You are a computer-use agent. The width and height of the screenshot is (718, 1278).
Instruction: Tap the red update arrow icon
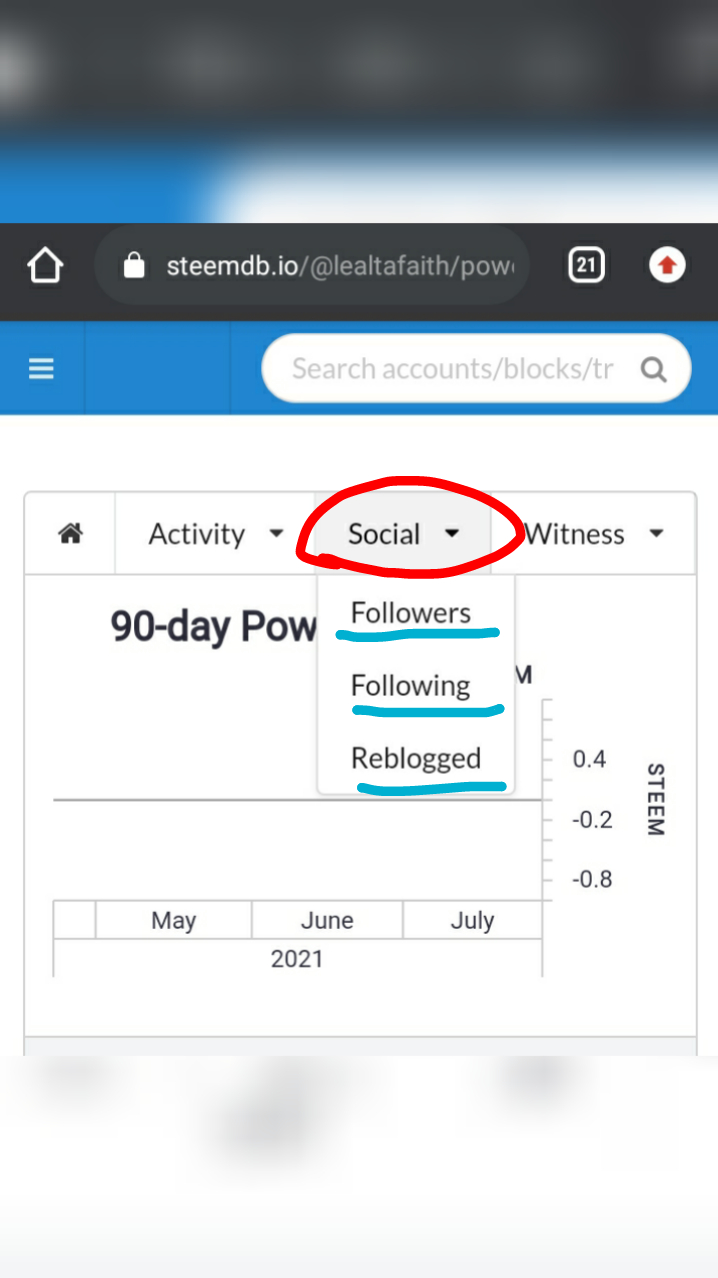(667, 266)
